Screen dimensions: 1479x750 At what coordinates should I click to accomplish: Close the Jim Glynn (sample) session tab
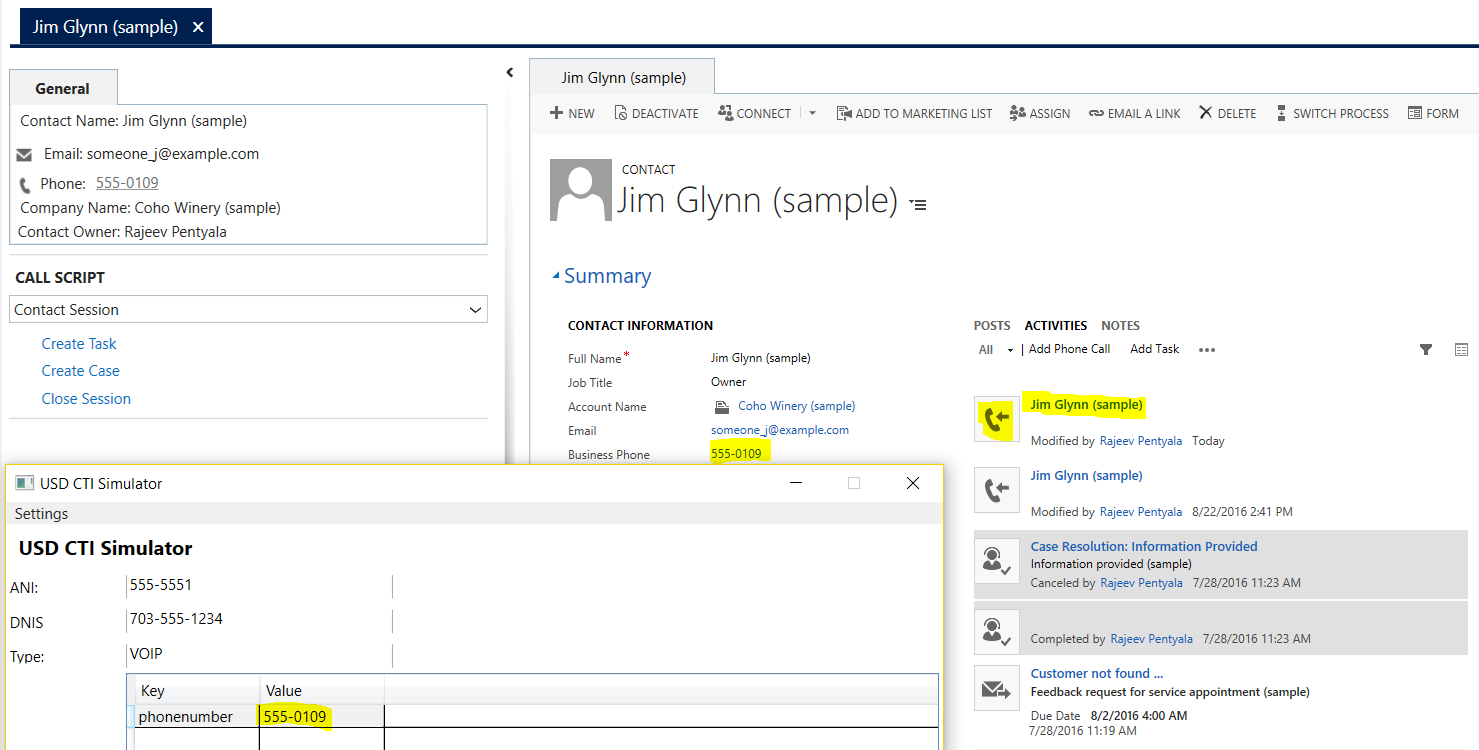click(x=198, y=27)
